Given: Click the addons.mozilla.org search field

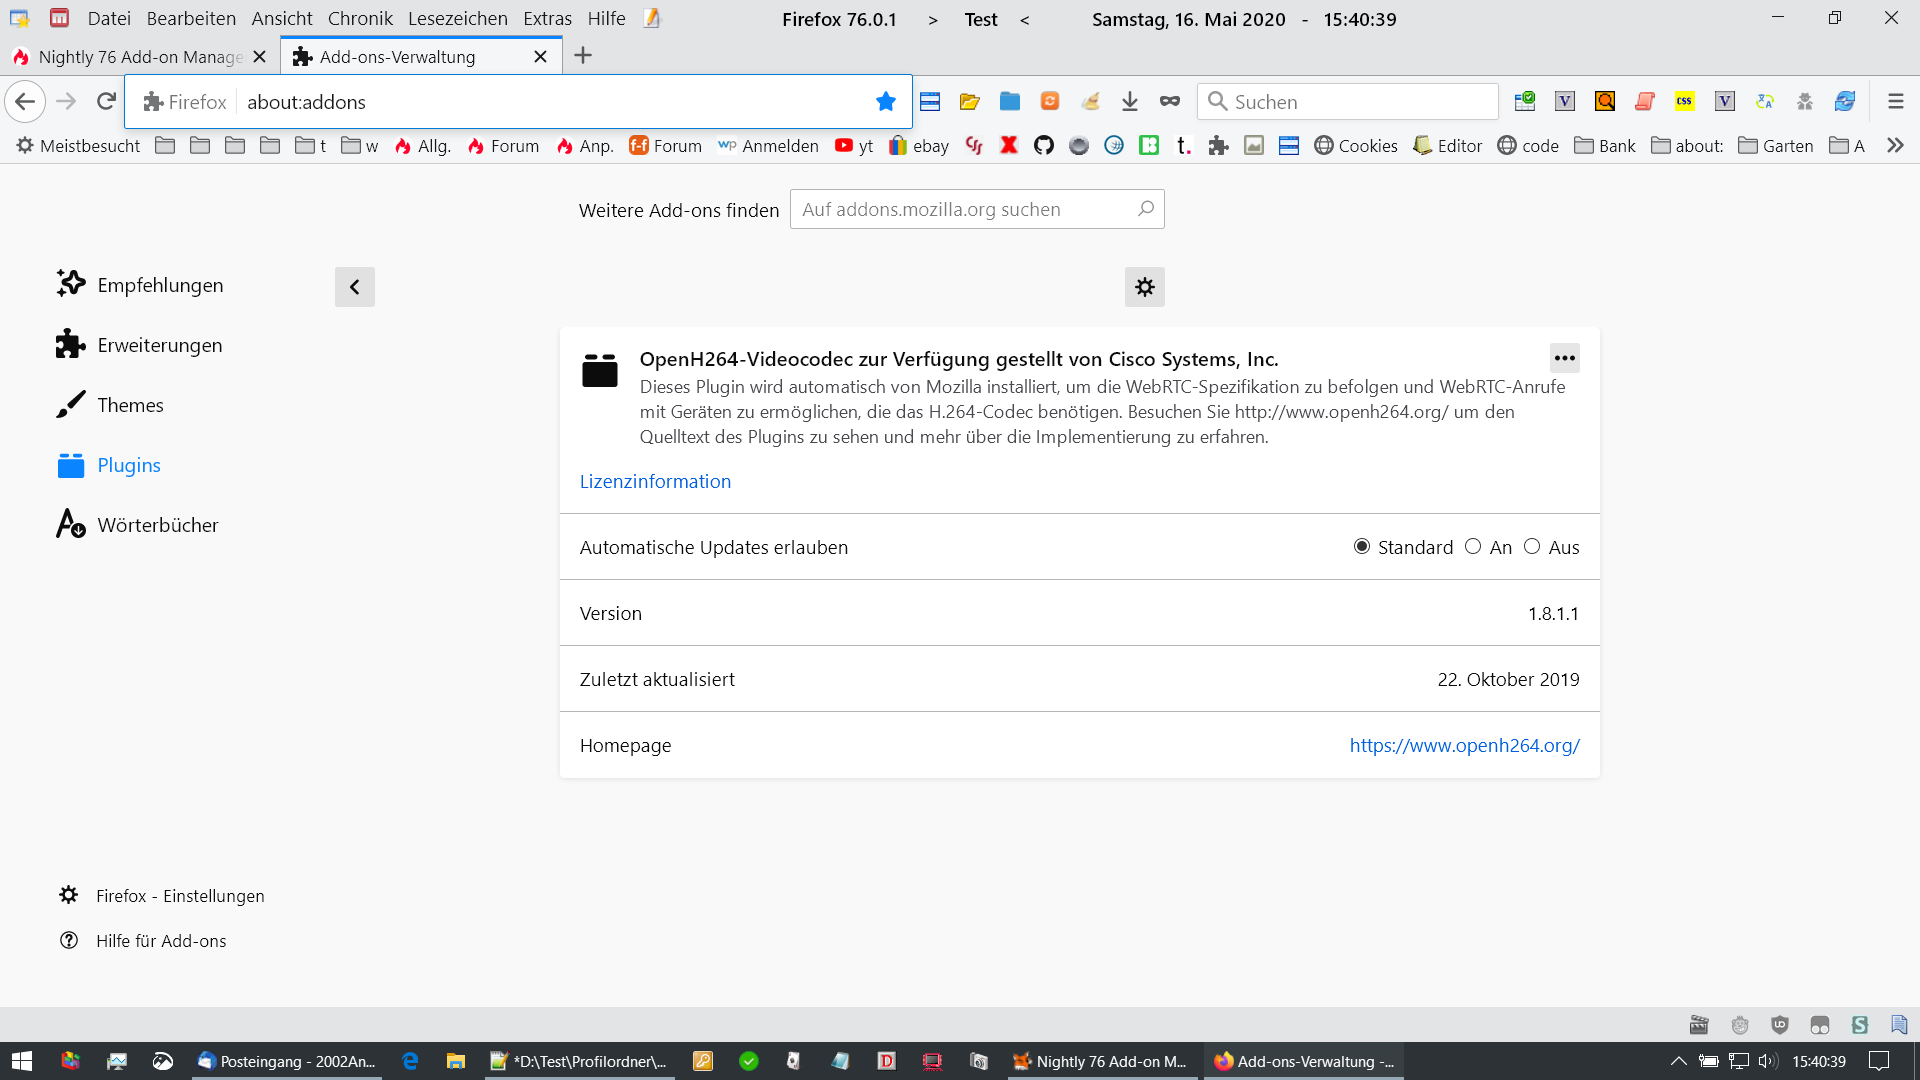Looking at the screenshot, I should pos(965,209).
